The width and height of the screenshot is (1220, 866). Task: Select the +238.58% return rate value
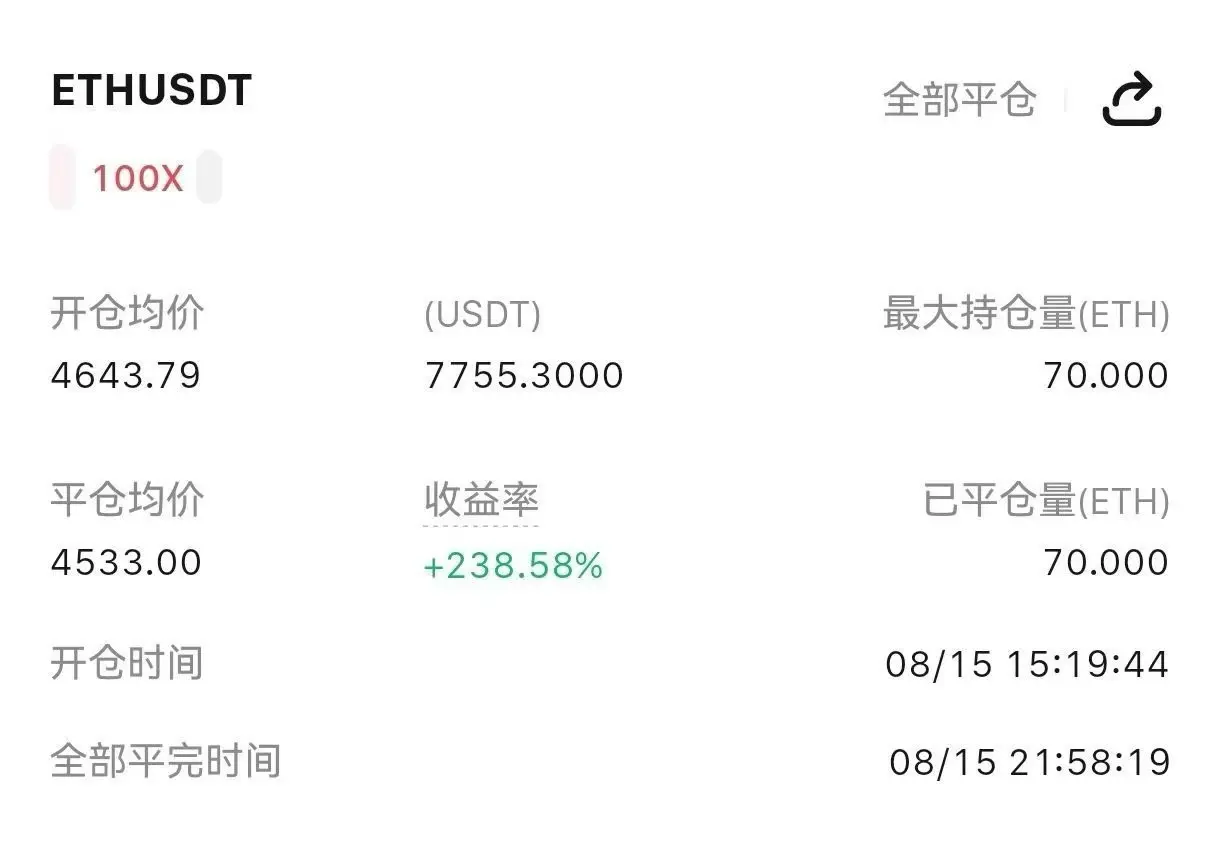pos(513,566)
